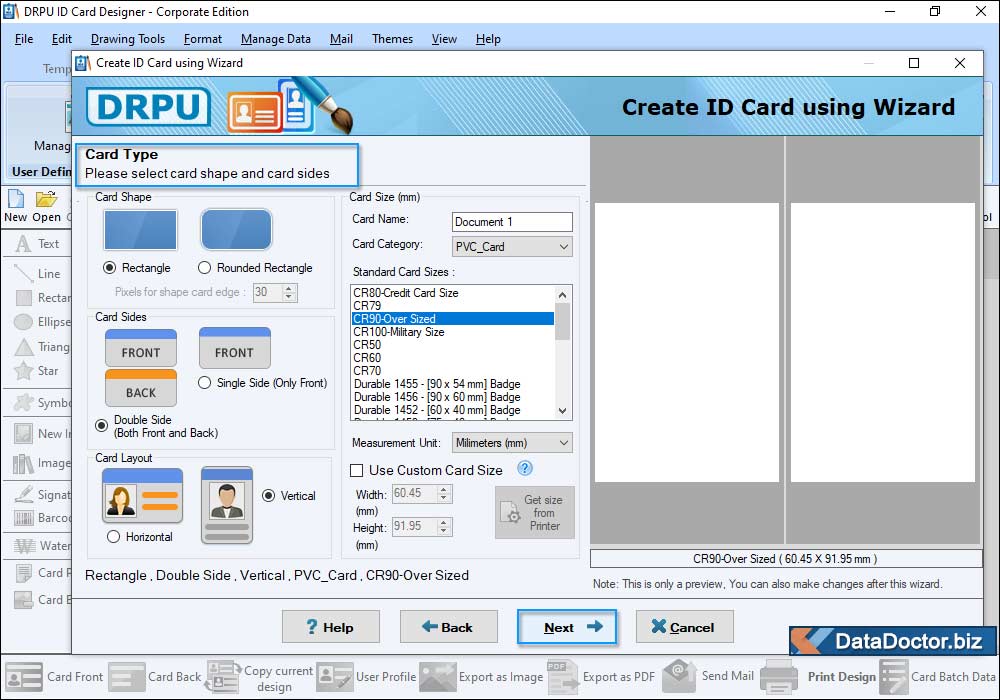
Task: Choose Double Side (Both Front and Back)
Action: pos(101,425)
